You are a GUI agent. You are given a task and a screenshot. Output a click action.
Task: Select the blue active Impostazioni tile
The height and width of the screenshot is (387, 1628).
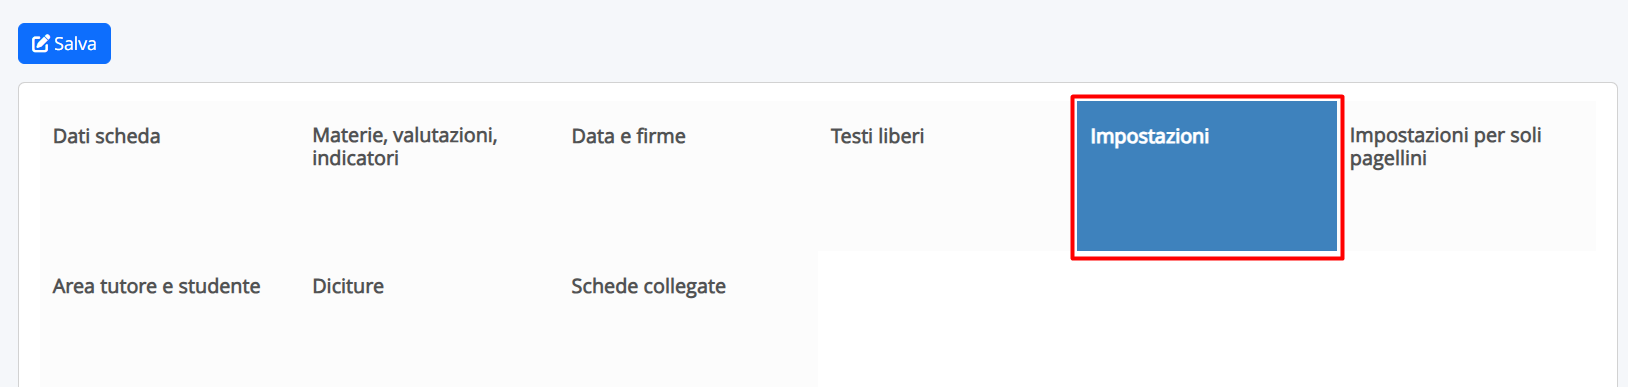click(1207, 175)
